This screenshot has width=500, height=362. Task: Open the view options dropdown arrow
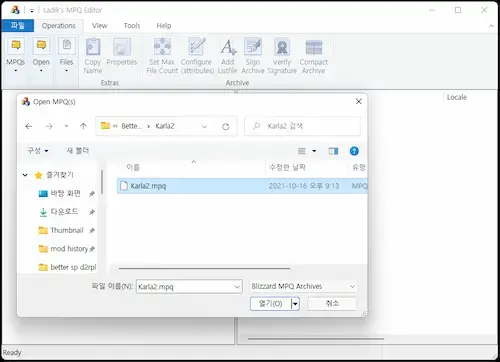pyautogui.click(x=314, y=151)
